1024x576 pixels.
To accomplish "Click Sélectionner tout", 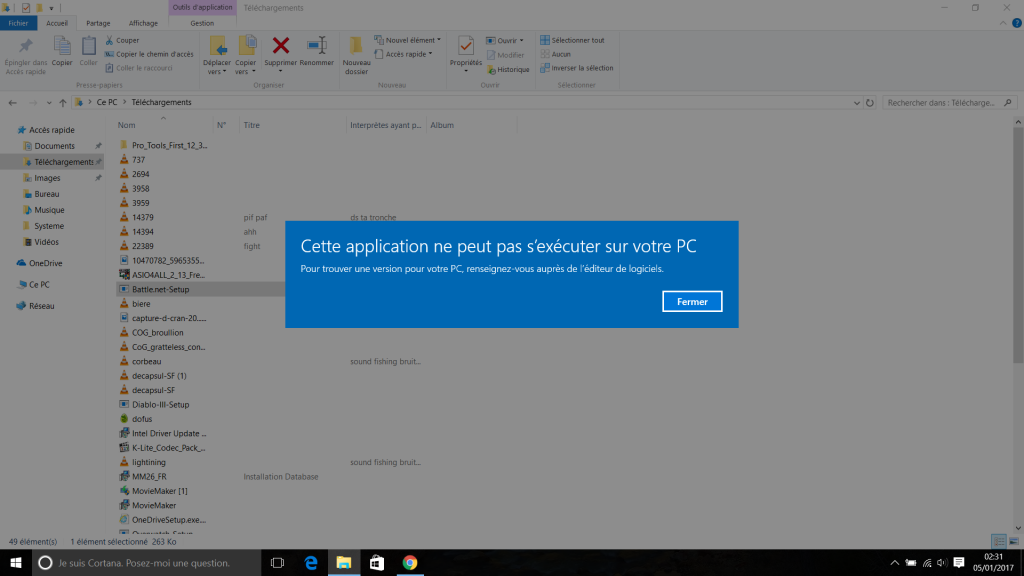I will [572, 40].
